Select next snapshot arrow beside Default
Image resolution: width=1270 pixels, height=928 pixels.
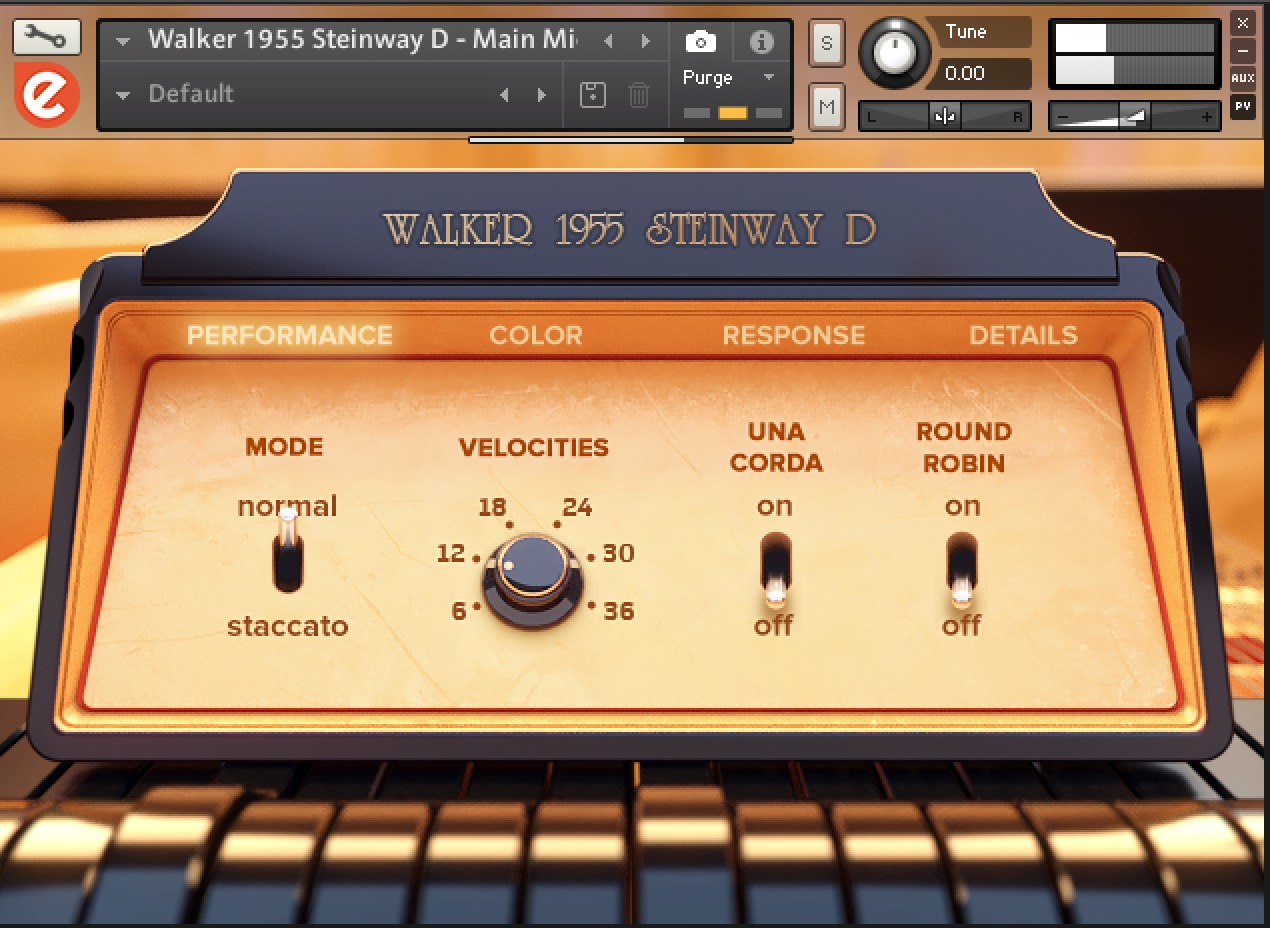(542, 95)
